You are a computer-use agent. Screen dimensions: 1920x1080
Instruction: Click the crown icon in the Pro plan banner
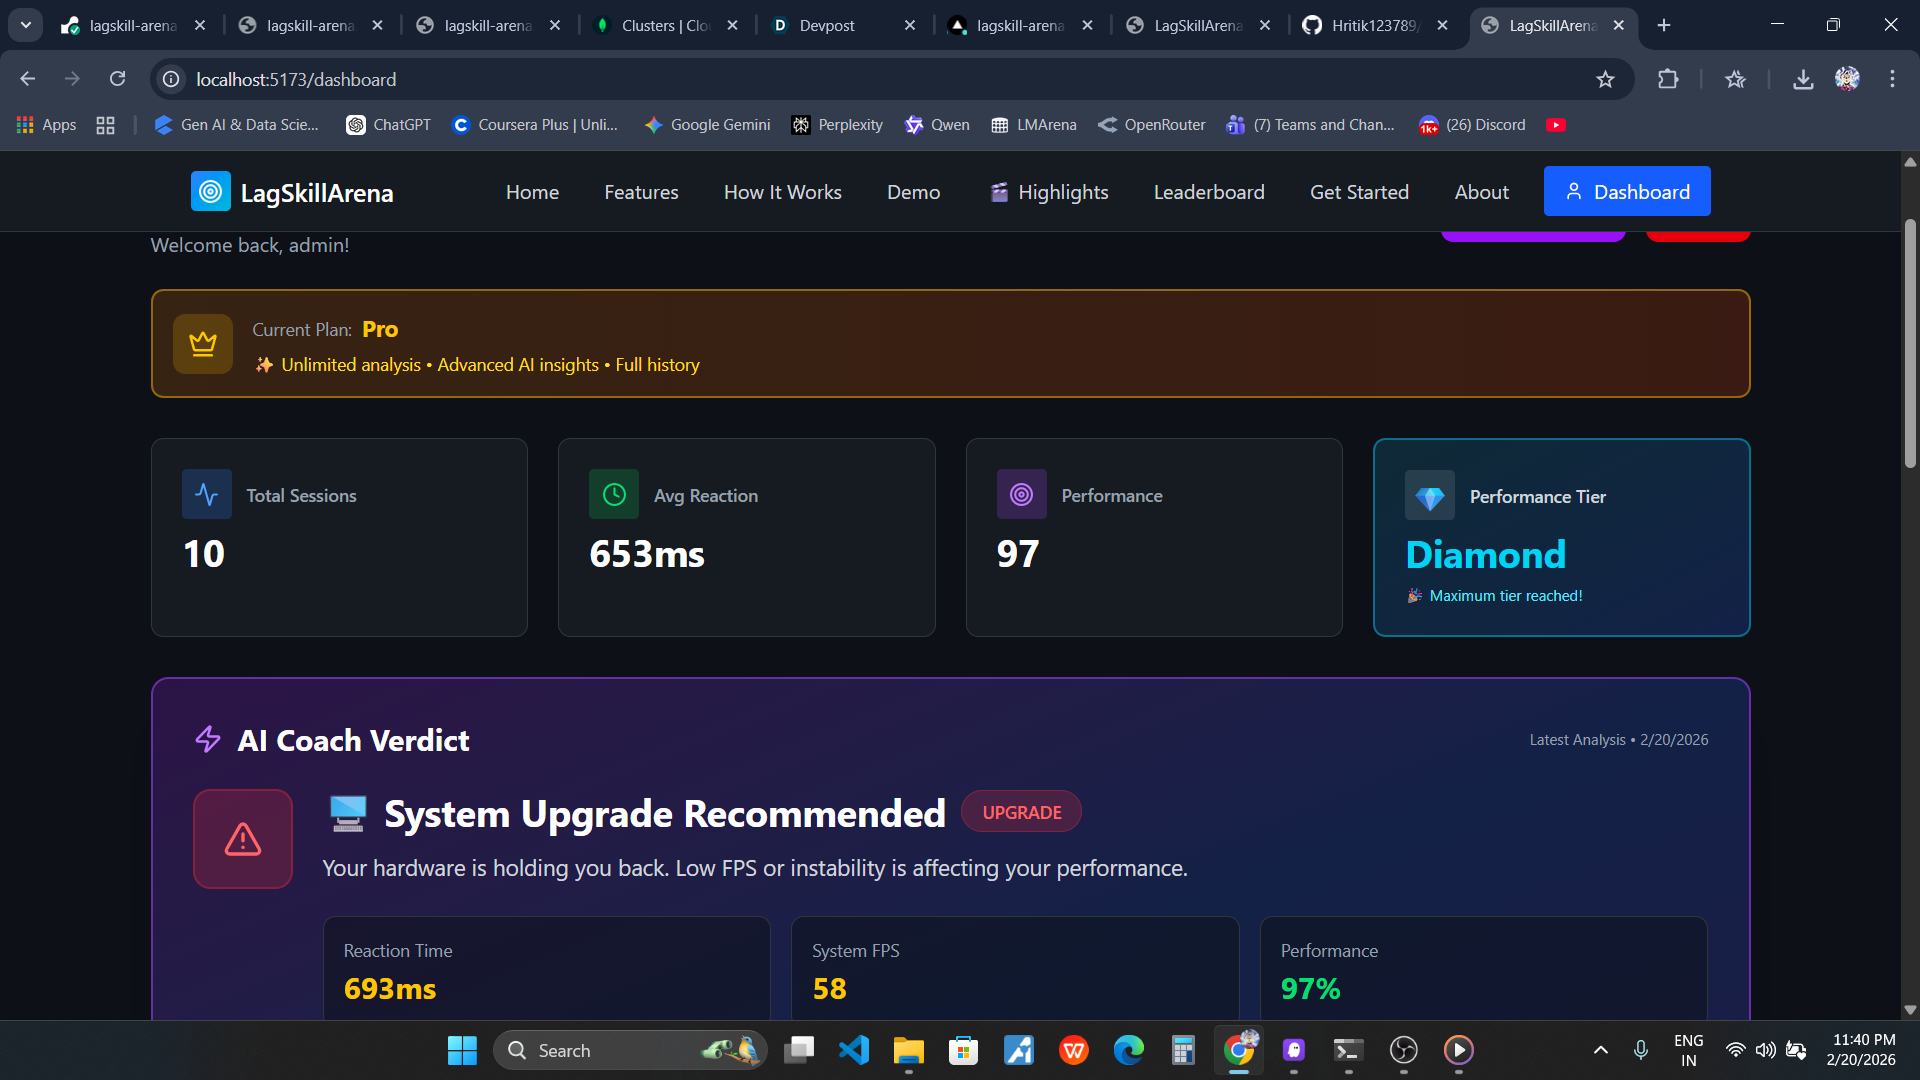(x=203, y=344)
